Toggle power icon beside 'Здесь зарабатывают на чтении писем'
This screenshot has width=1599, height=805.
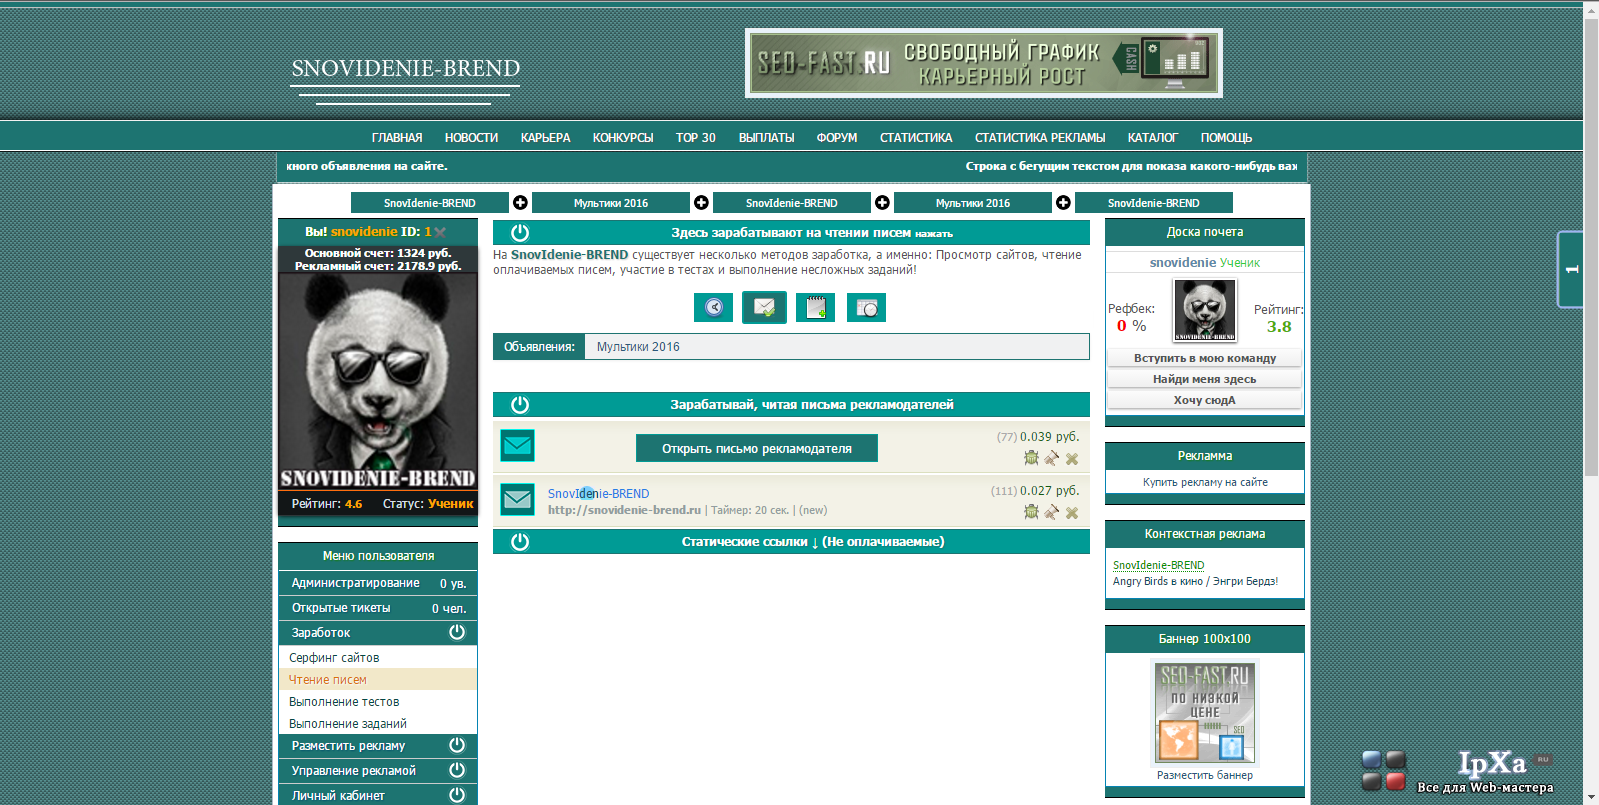(520, 233)
